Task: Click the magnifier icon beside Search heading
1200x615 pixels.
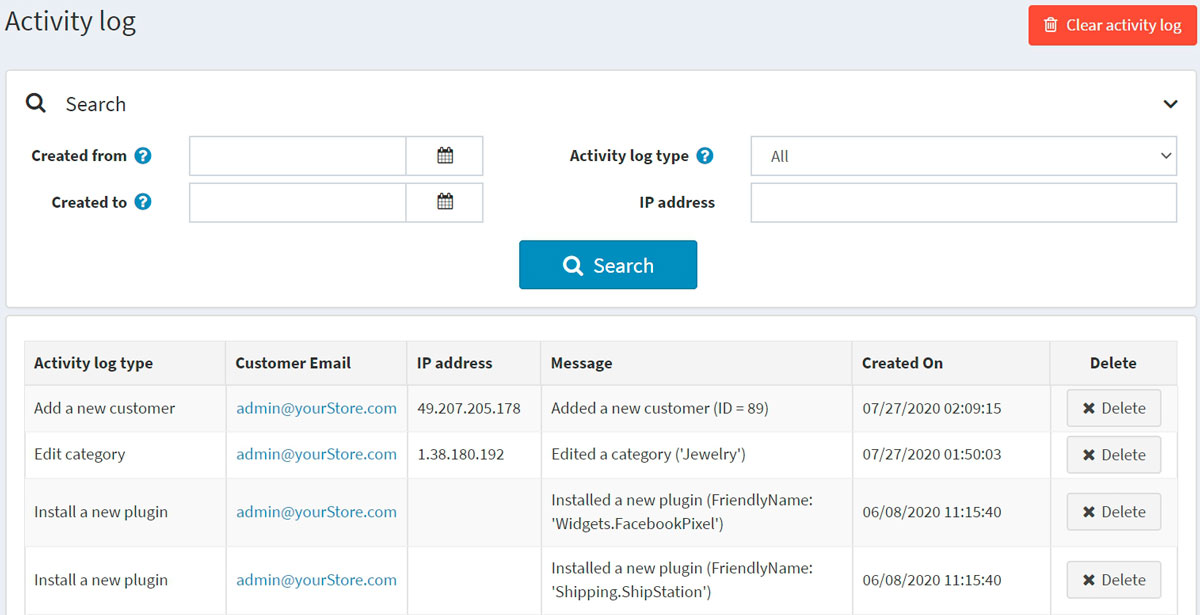Action: (36, 104)
